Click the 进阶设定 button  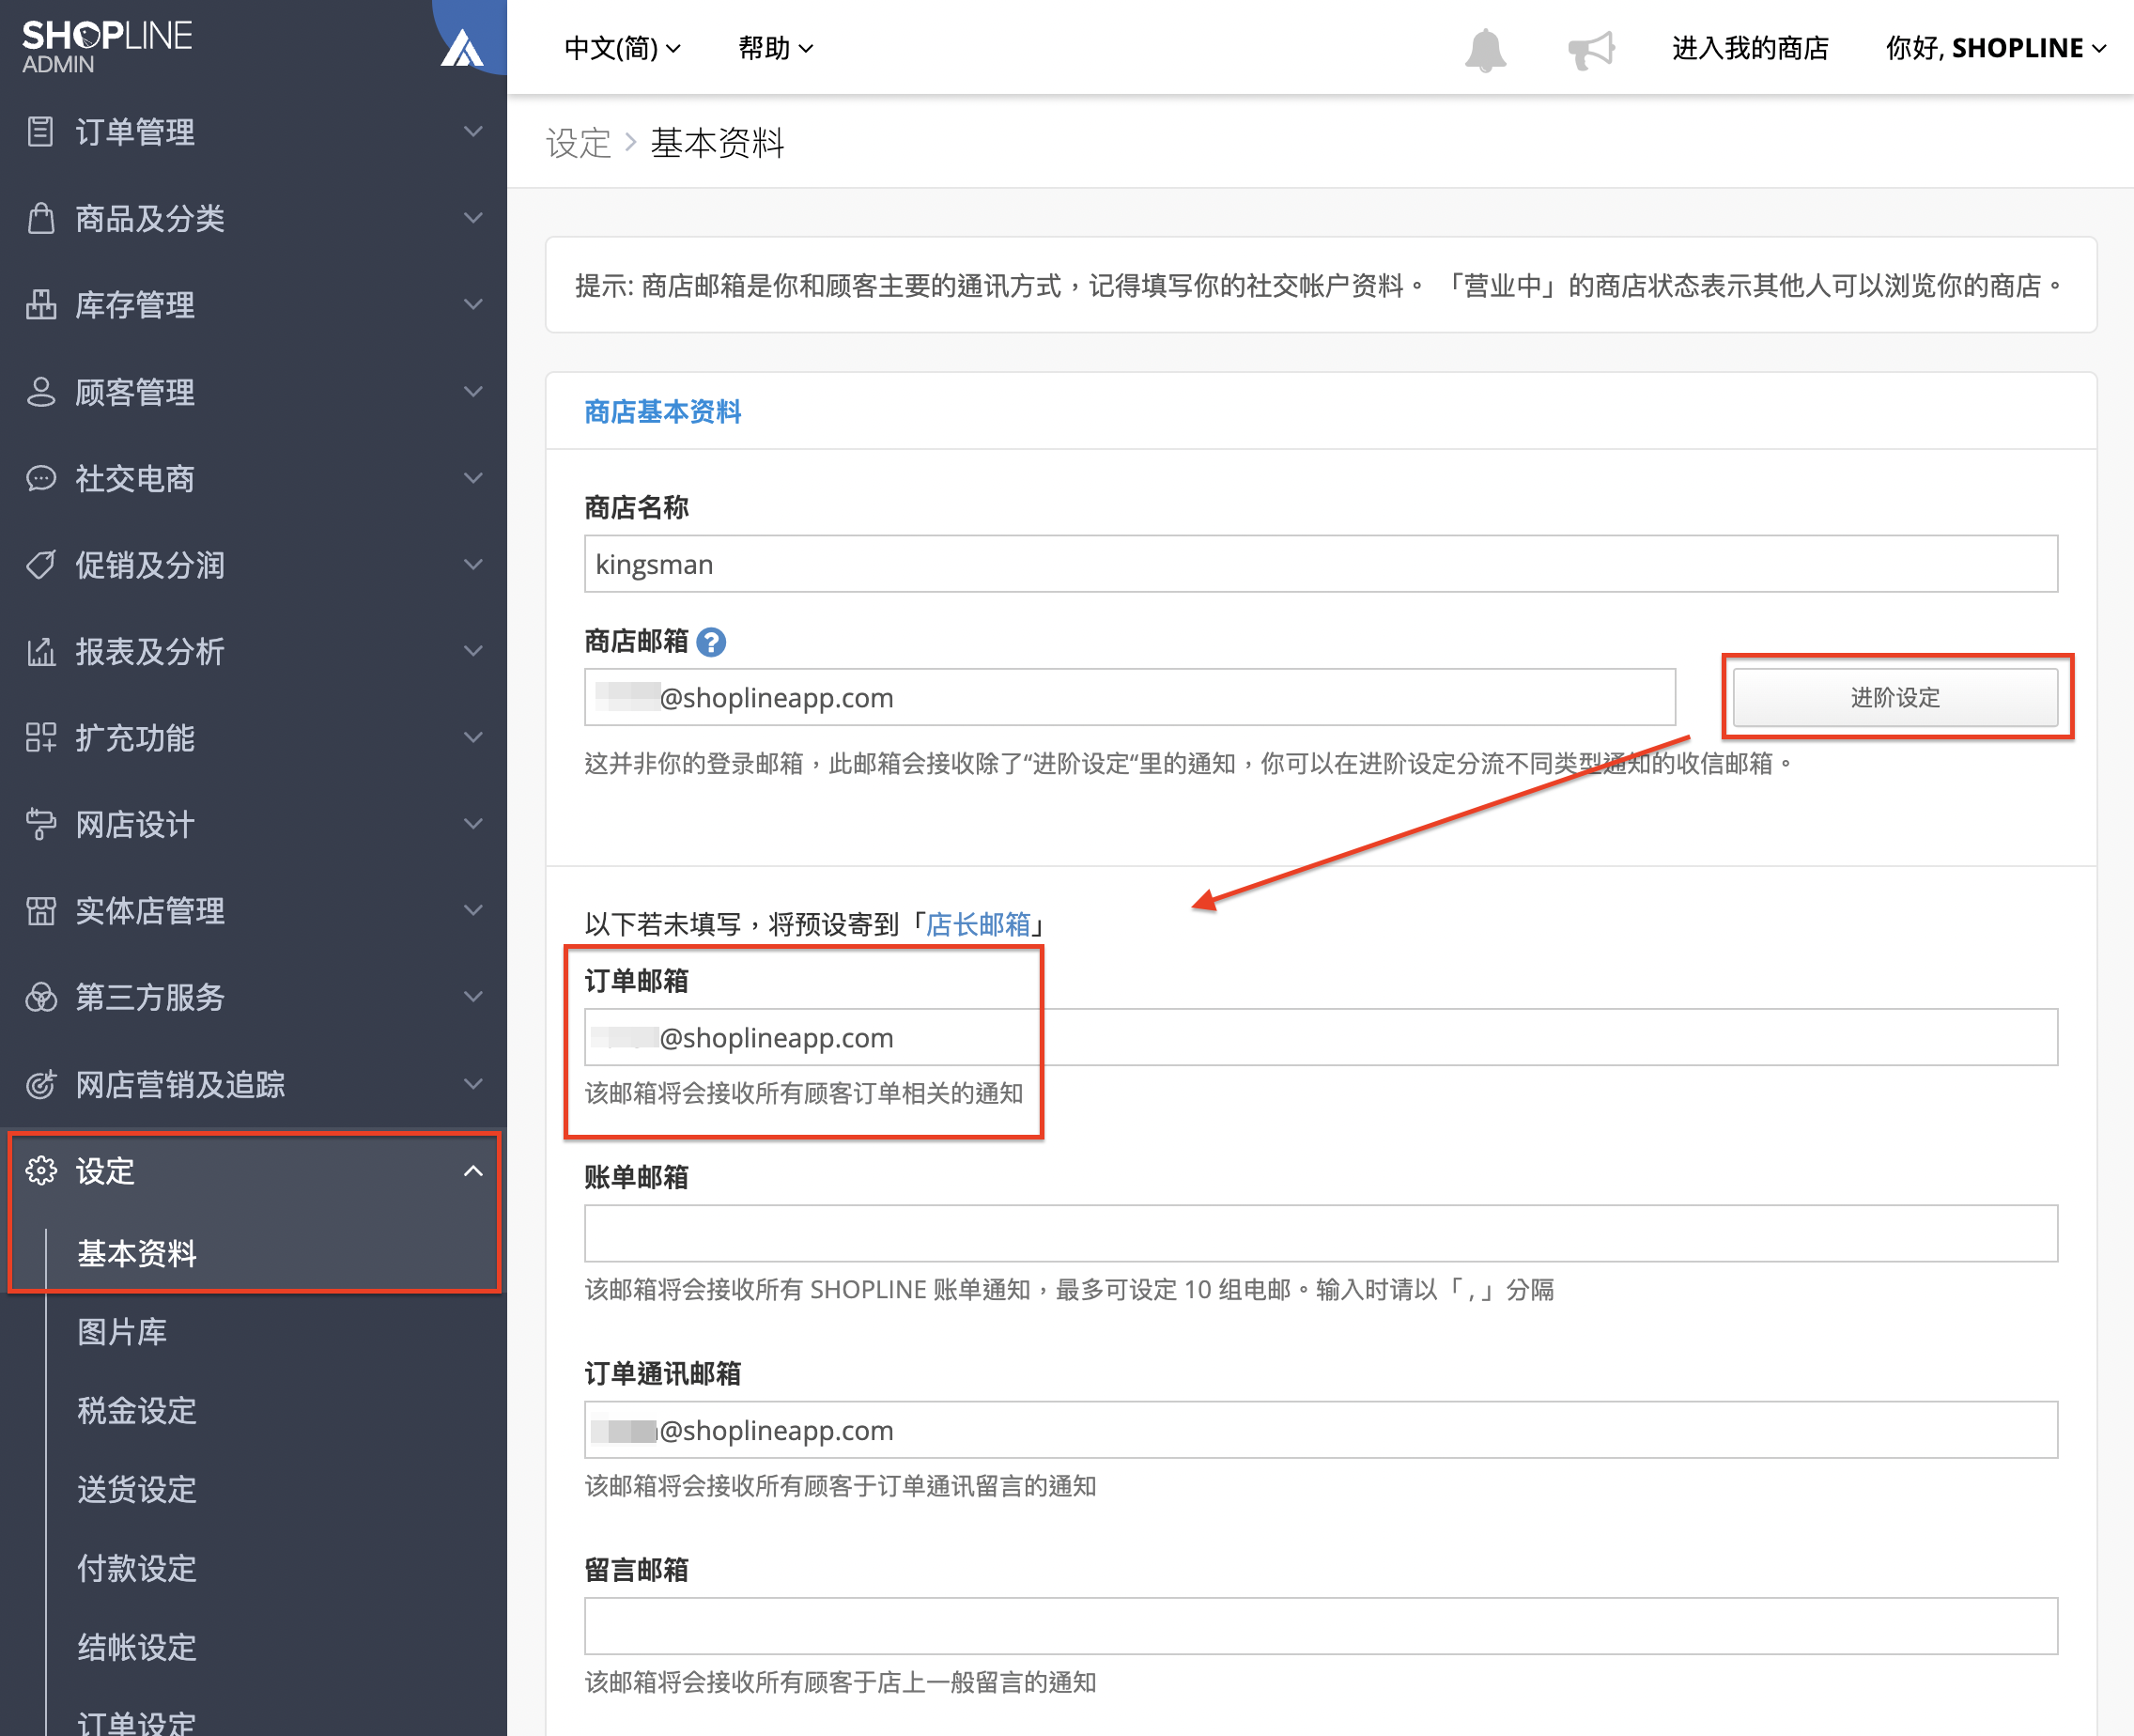coord(1895,697)
